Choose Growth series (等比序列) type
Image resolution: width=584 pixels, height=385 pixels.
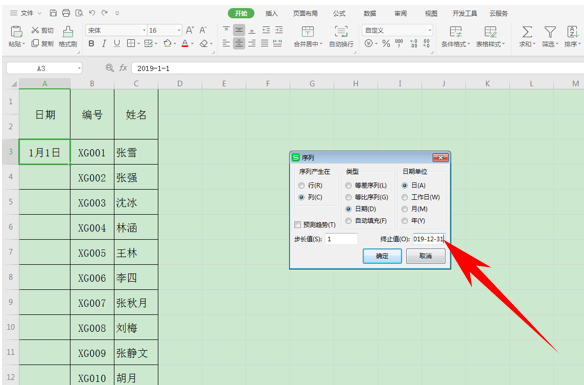coord(348,197)
